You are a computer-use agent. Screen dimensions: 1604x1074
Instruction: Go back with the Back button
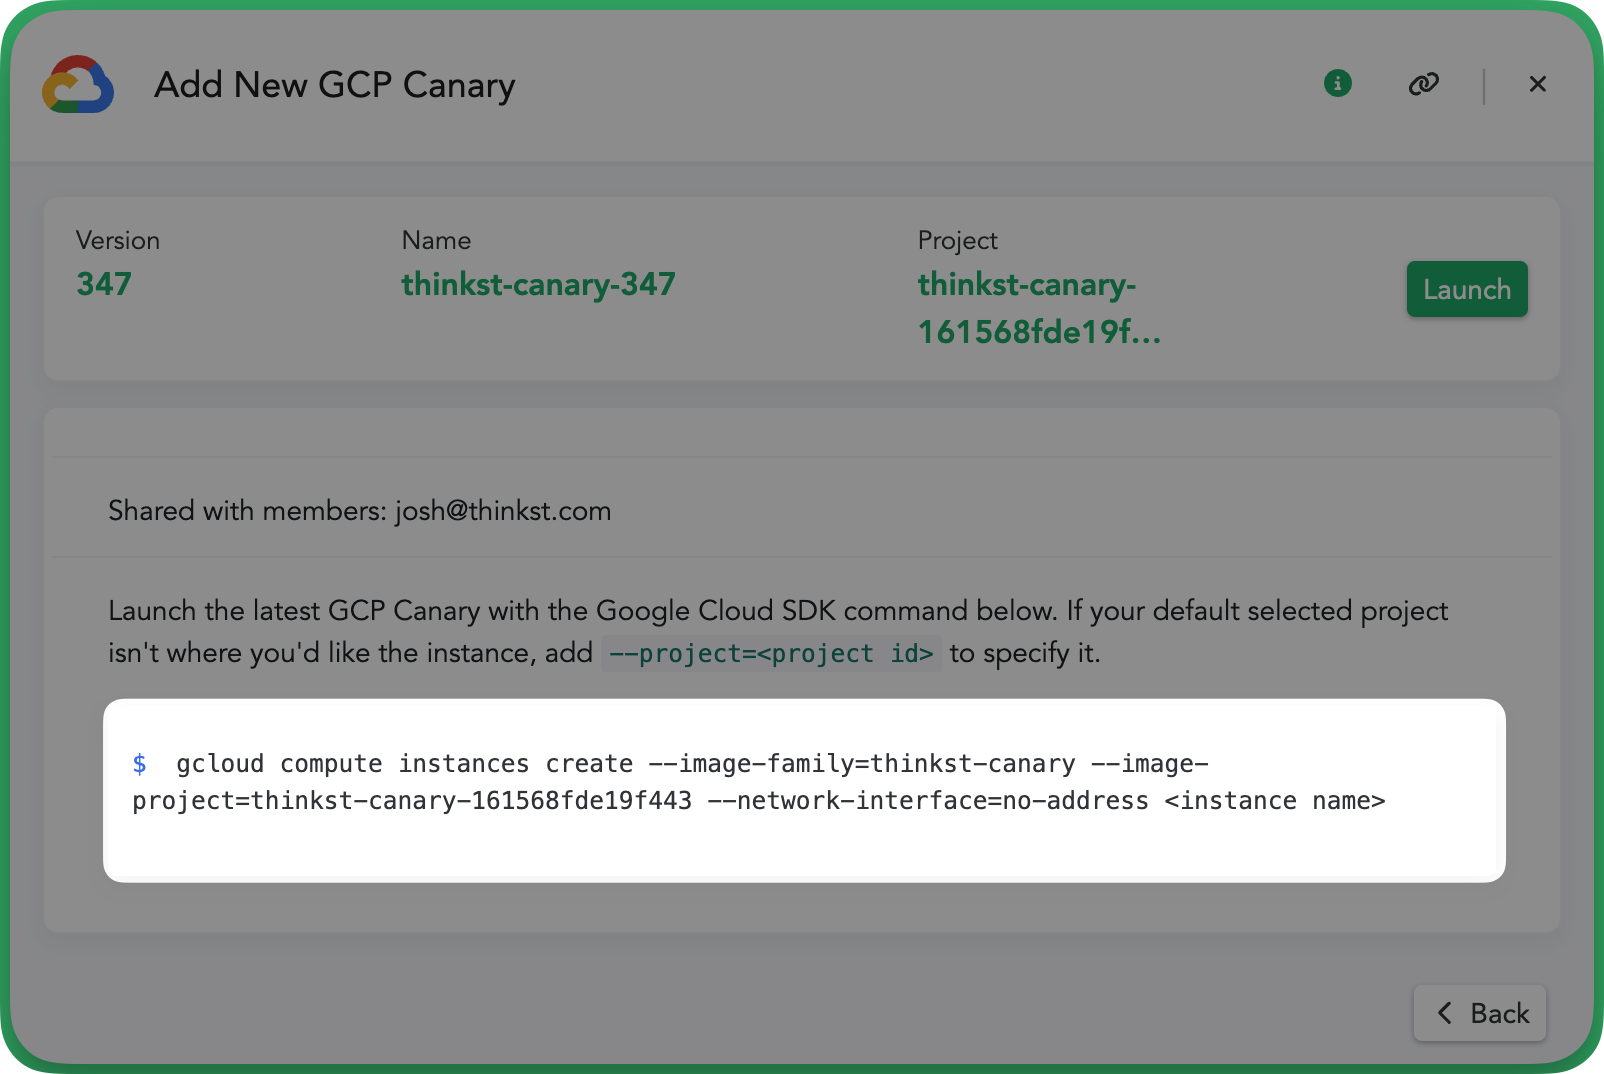(1479, 1013)
